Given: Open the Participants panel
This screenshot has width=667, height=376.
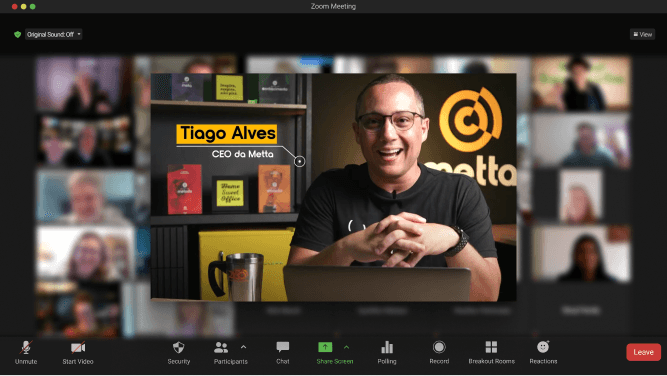Looking at the screenshot, I should click(230, 353).
